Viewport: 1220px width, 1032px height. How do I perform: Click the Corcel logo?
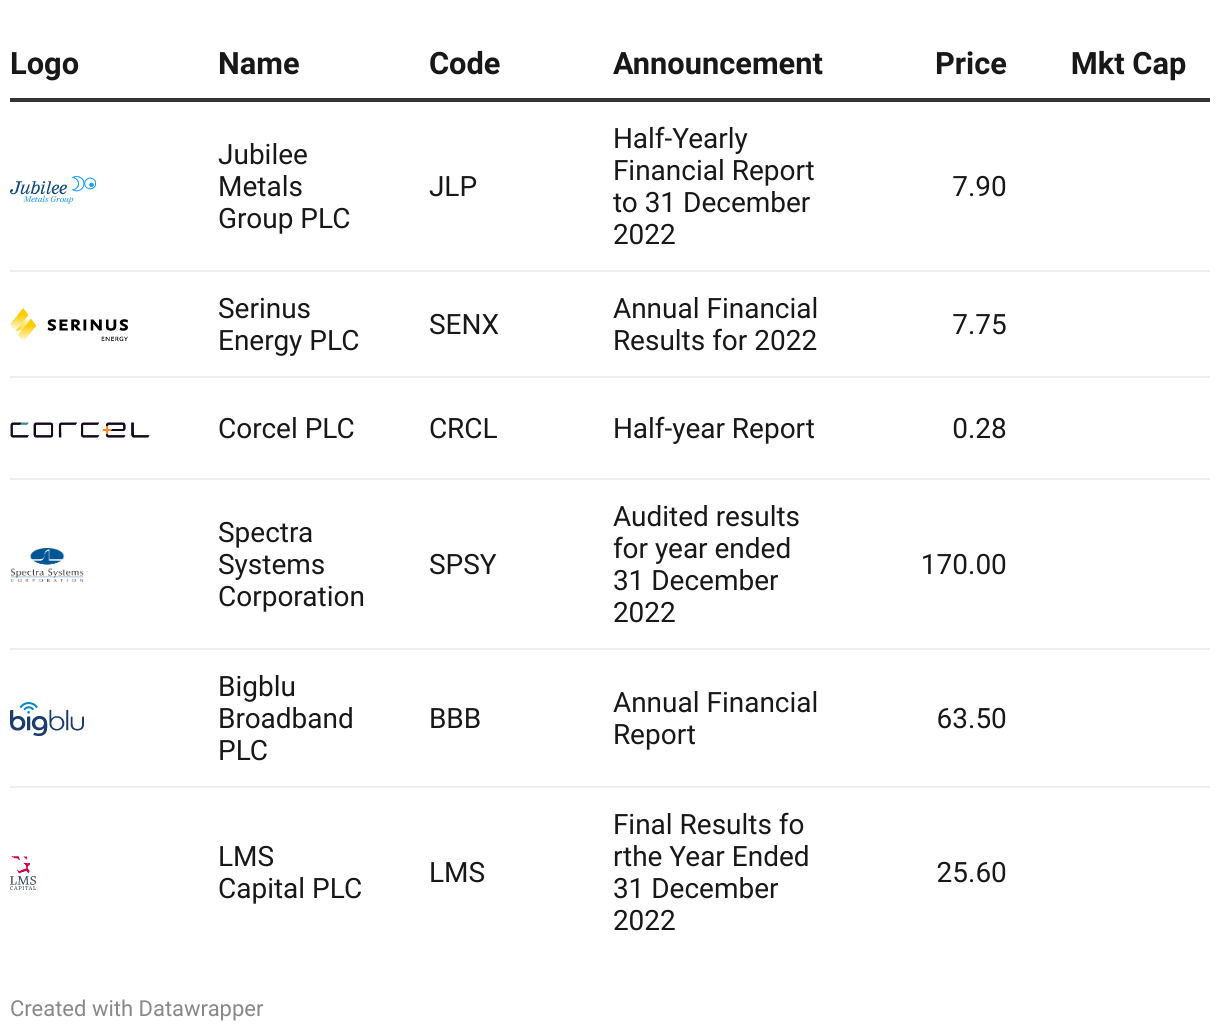click(x=79, y=430)
